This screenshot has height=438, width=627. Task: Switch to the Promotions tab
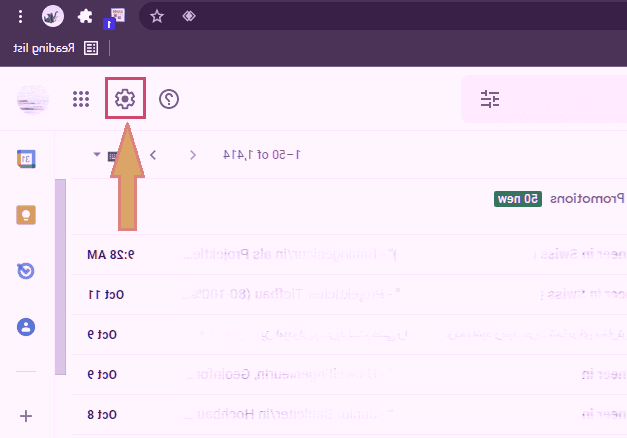pyautogui.click(x=585, y=199)
